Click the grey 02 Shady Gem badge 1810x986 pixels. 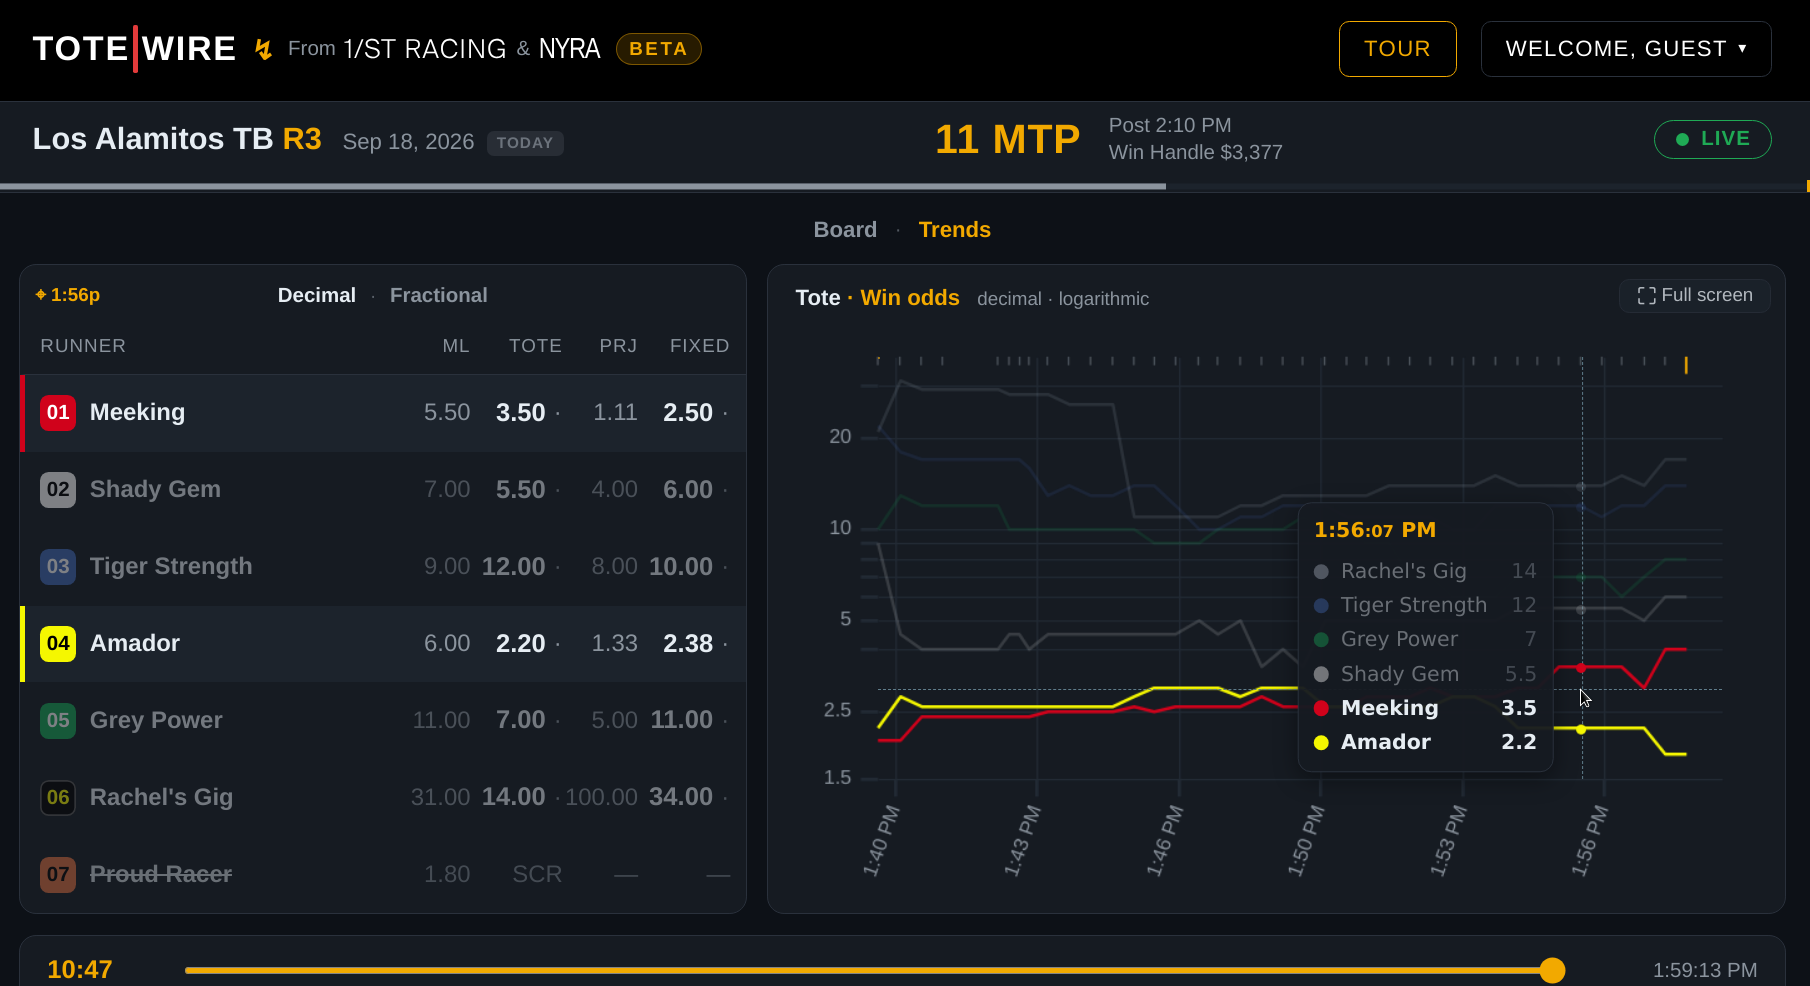coord(58,489)
